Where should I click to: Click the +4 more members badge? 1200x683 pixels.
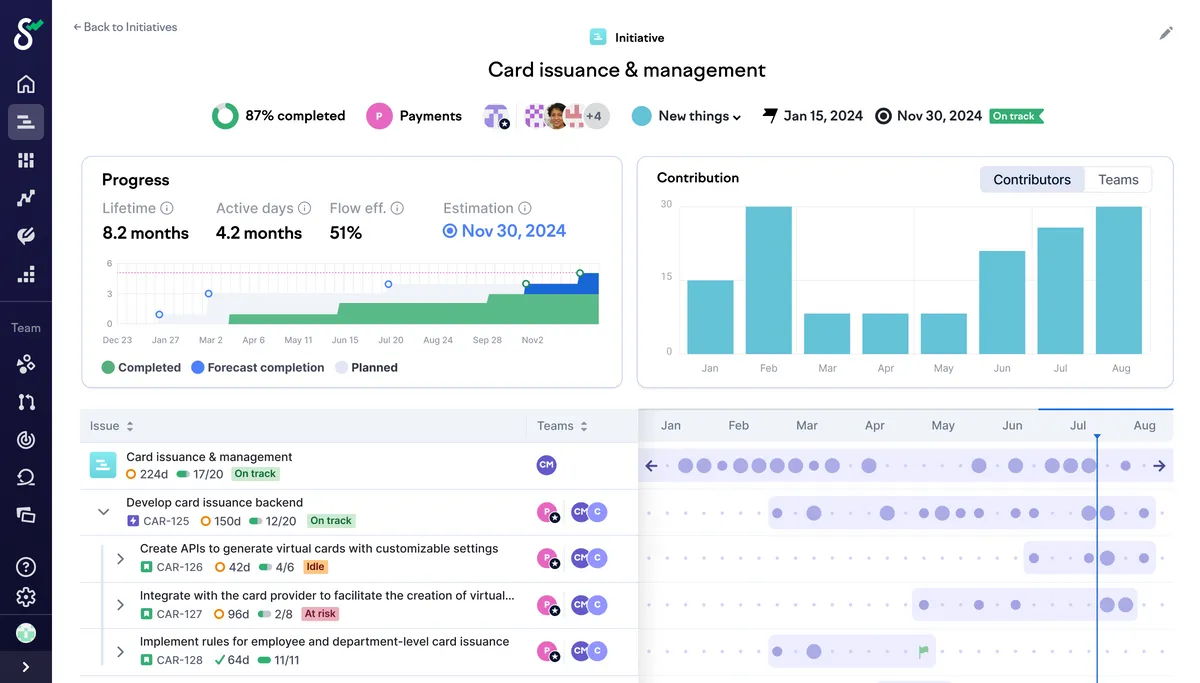[594, 116]
